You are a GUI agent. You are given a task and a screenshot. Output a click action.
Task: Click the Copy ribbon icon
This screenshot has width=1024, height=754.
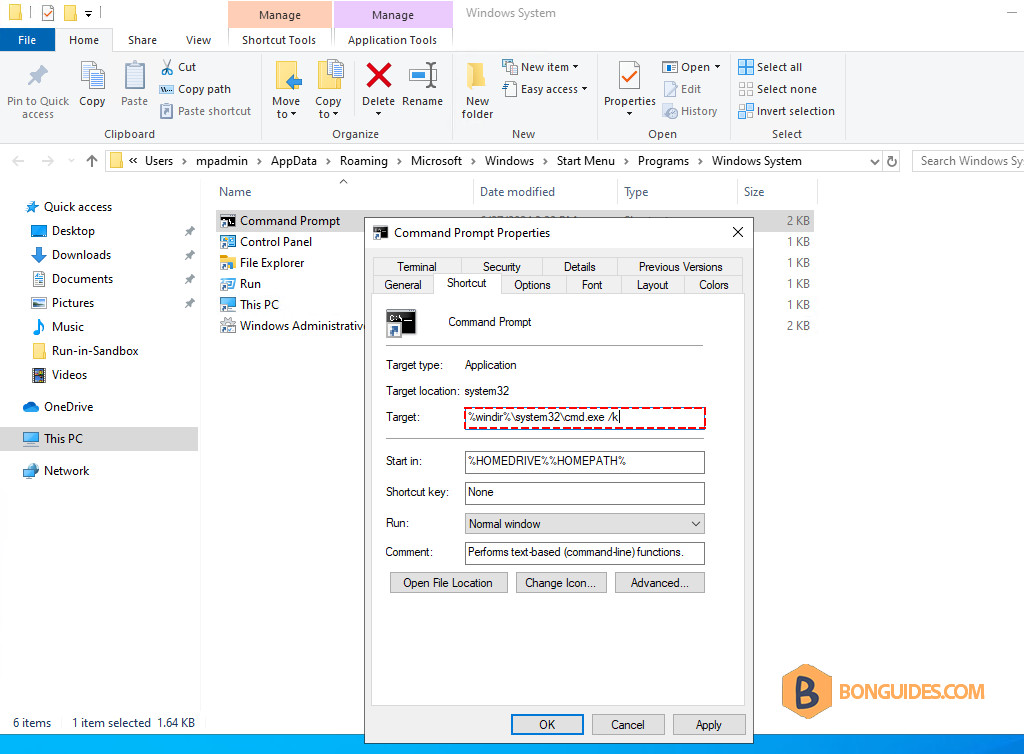tap(92, 76)
